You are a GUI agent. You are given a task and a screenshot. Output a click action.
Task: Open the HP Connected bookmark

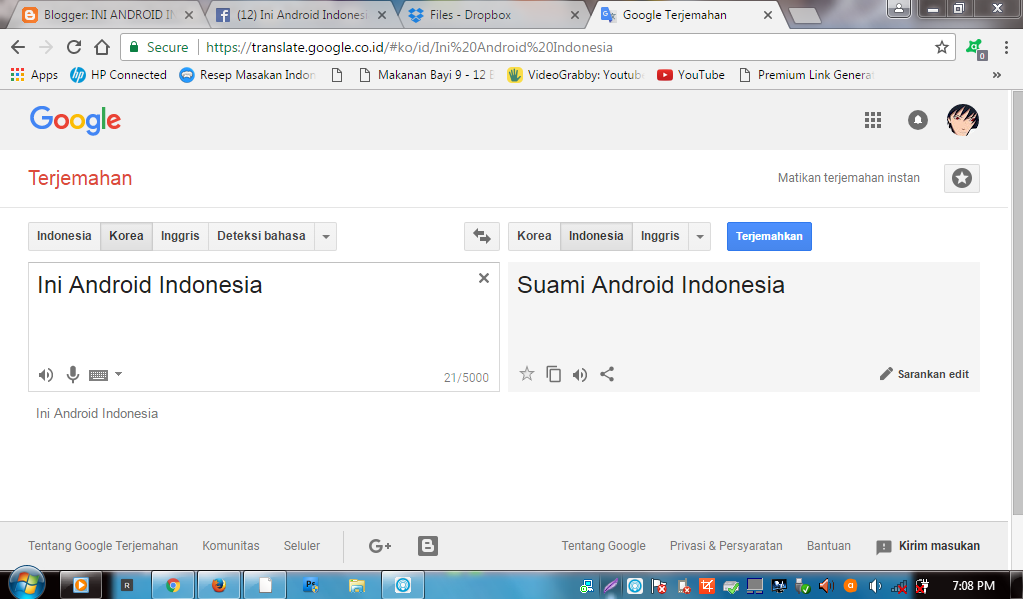click(x=118, y=75)
